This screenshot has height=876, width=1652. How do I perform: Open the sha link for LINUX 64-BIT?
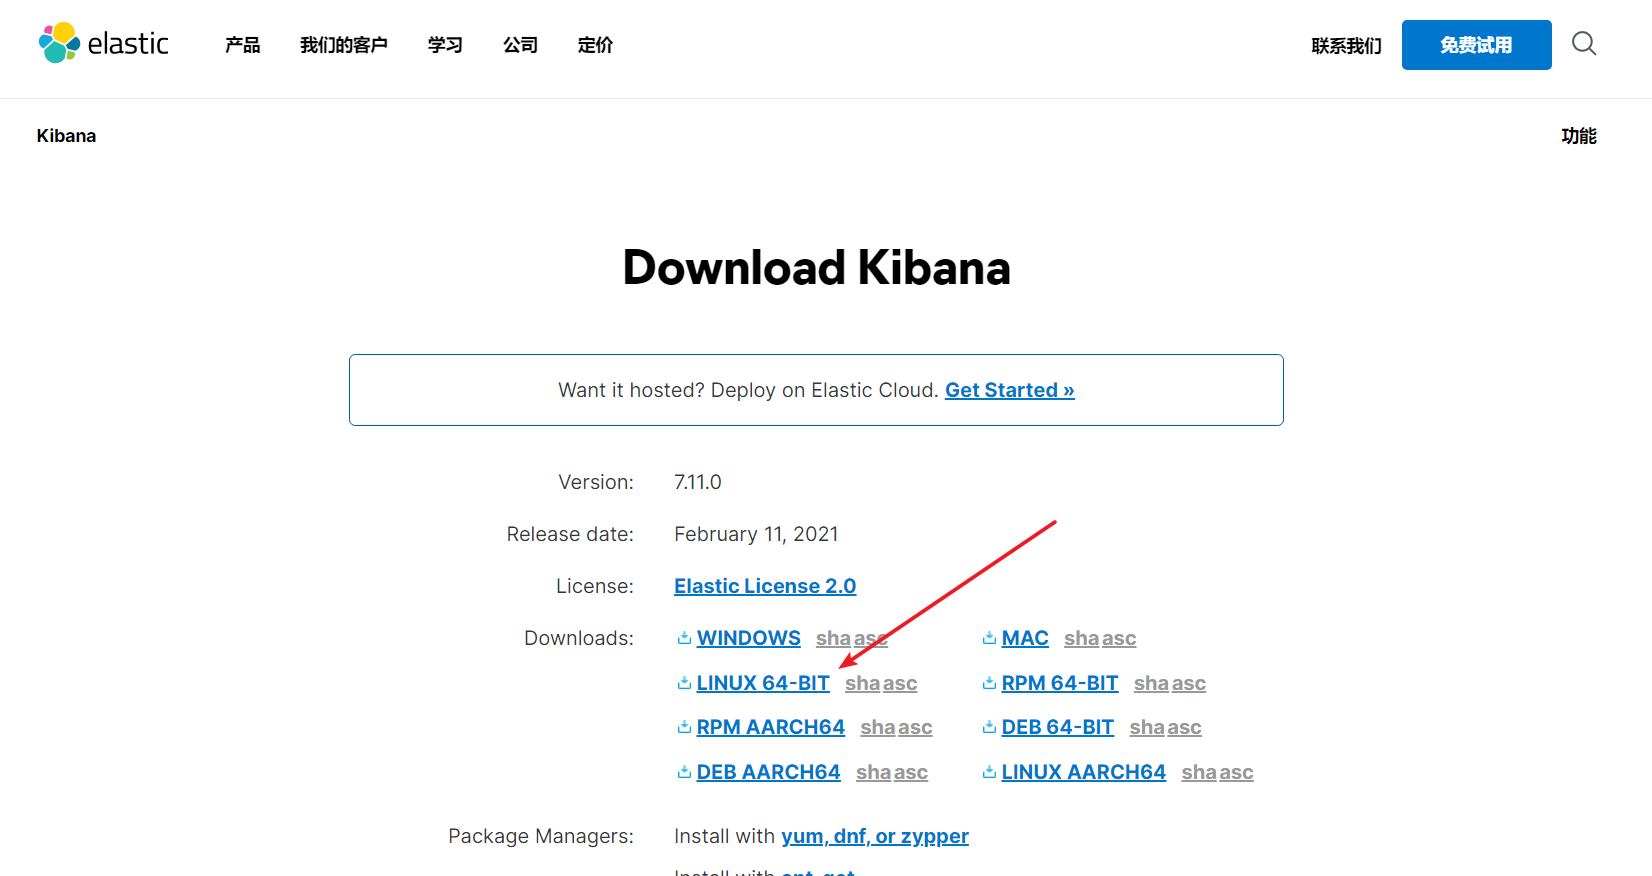coord(862,683)
